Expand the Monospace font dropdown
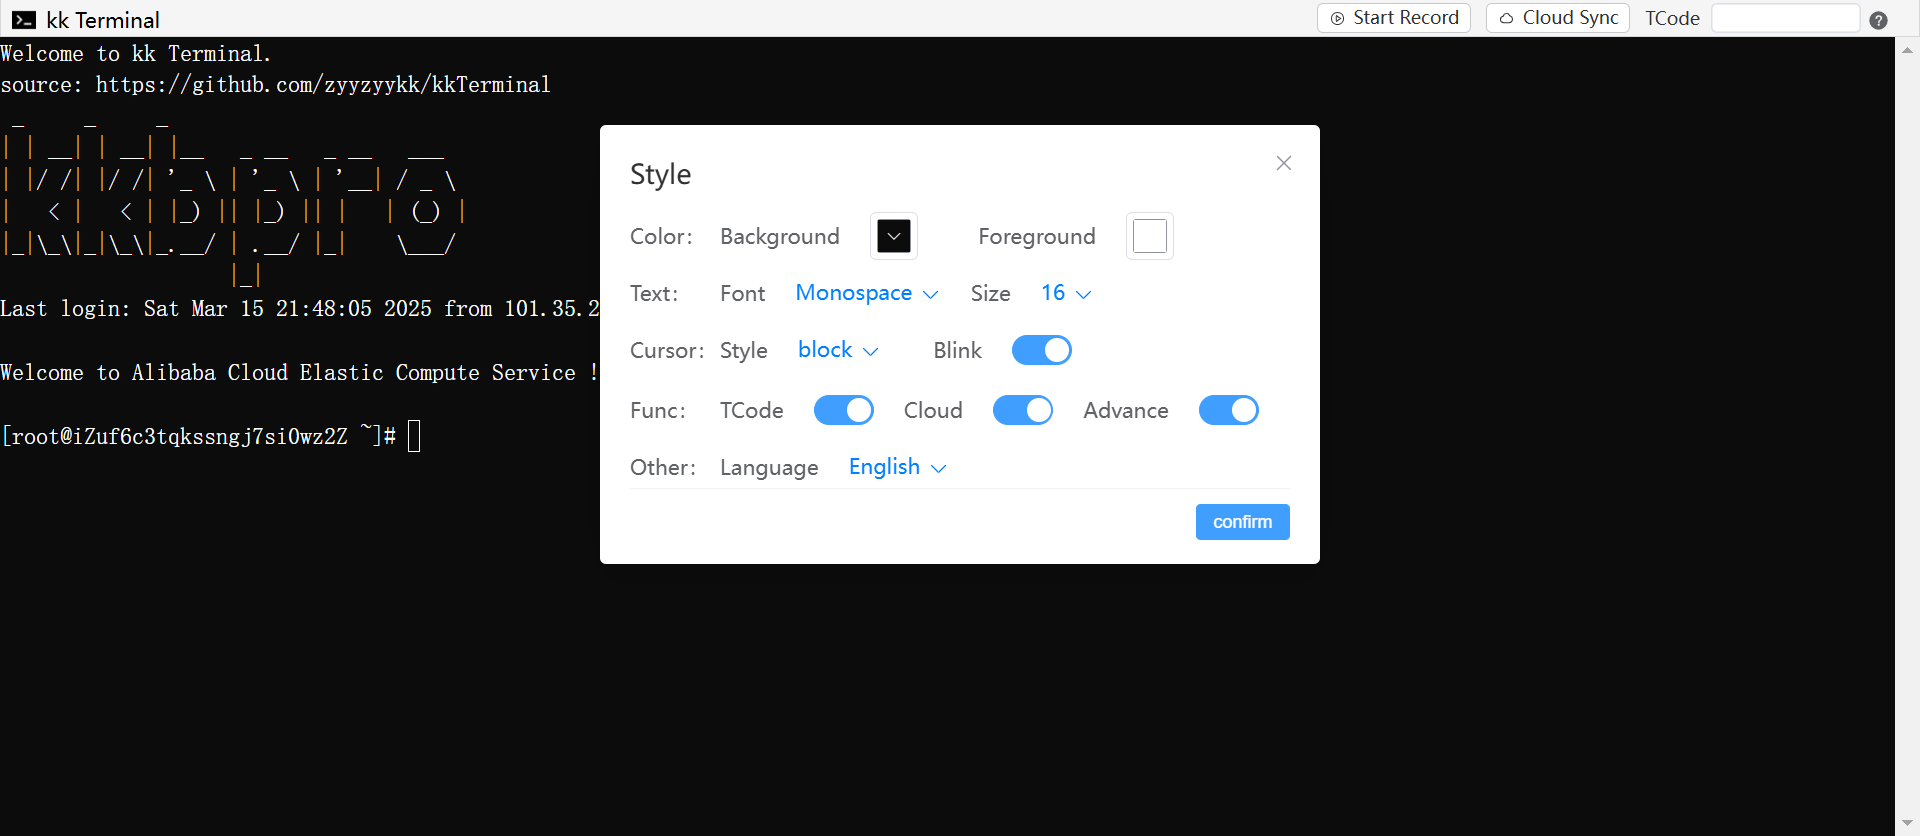1920x836 pixels. pos(866,293)
